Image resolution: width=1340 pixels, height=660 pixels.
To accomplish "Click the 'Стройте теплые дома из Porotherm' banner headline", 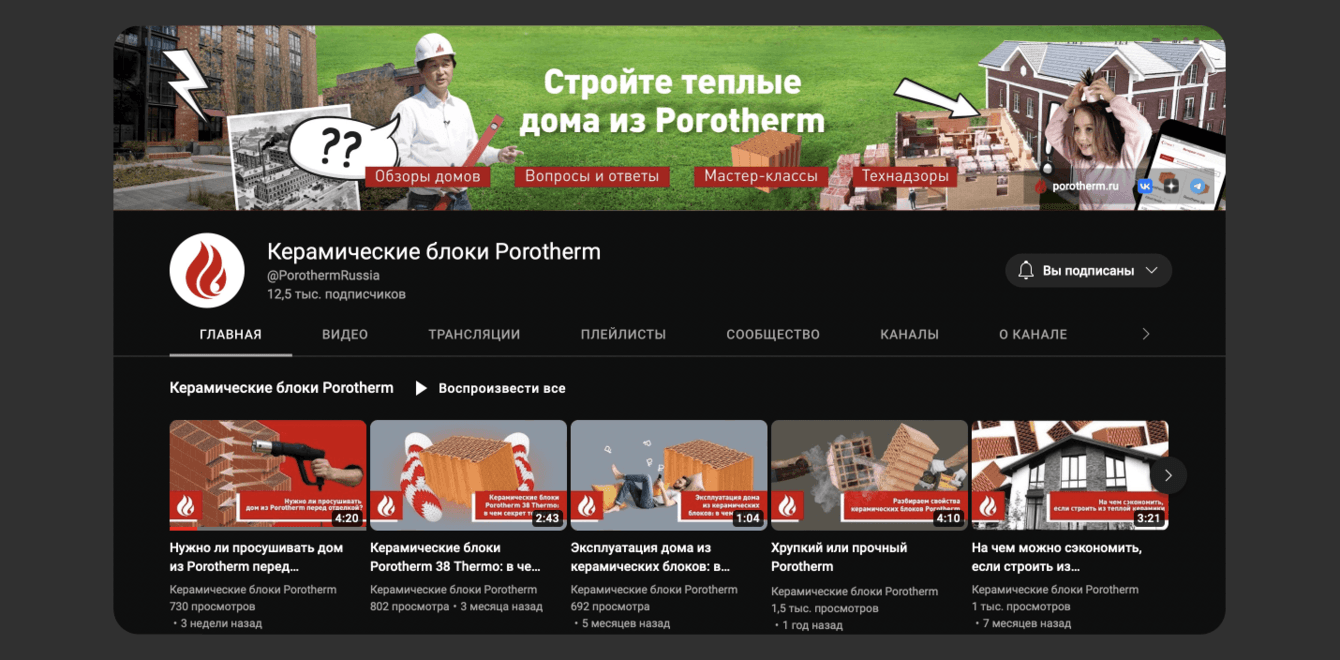I will (672, 101).
